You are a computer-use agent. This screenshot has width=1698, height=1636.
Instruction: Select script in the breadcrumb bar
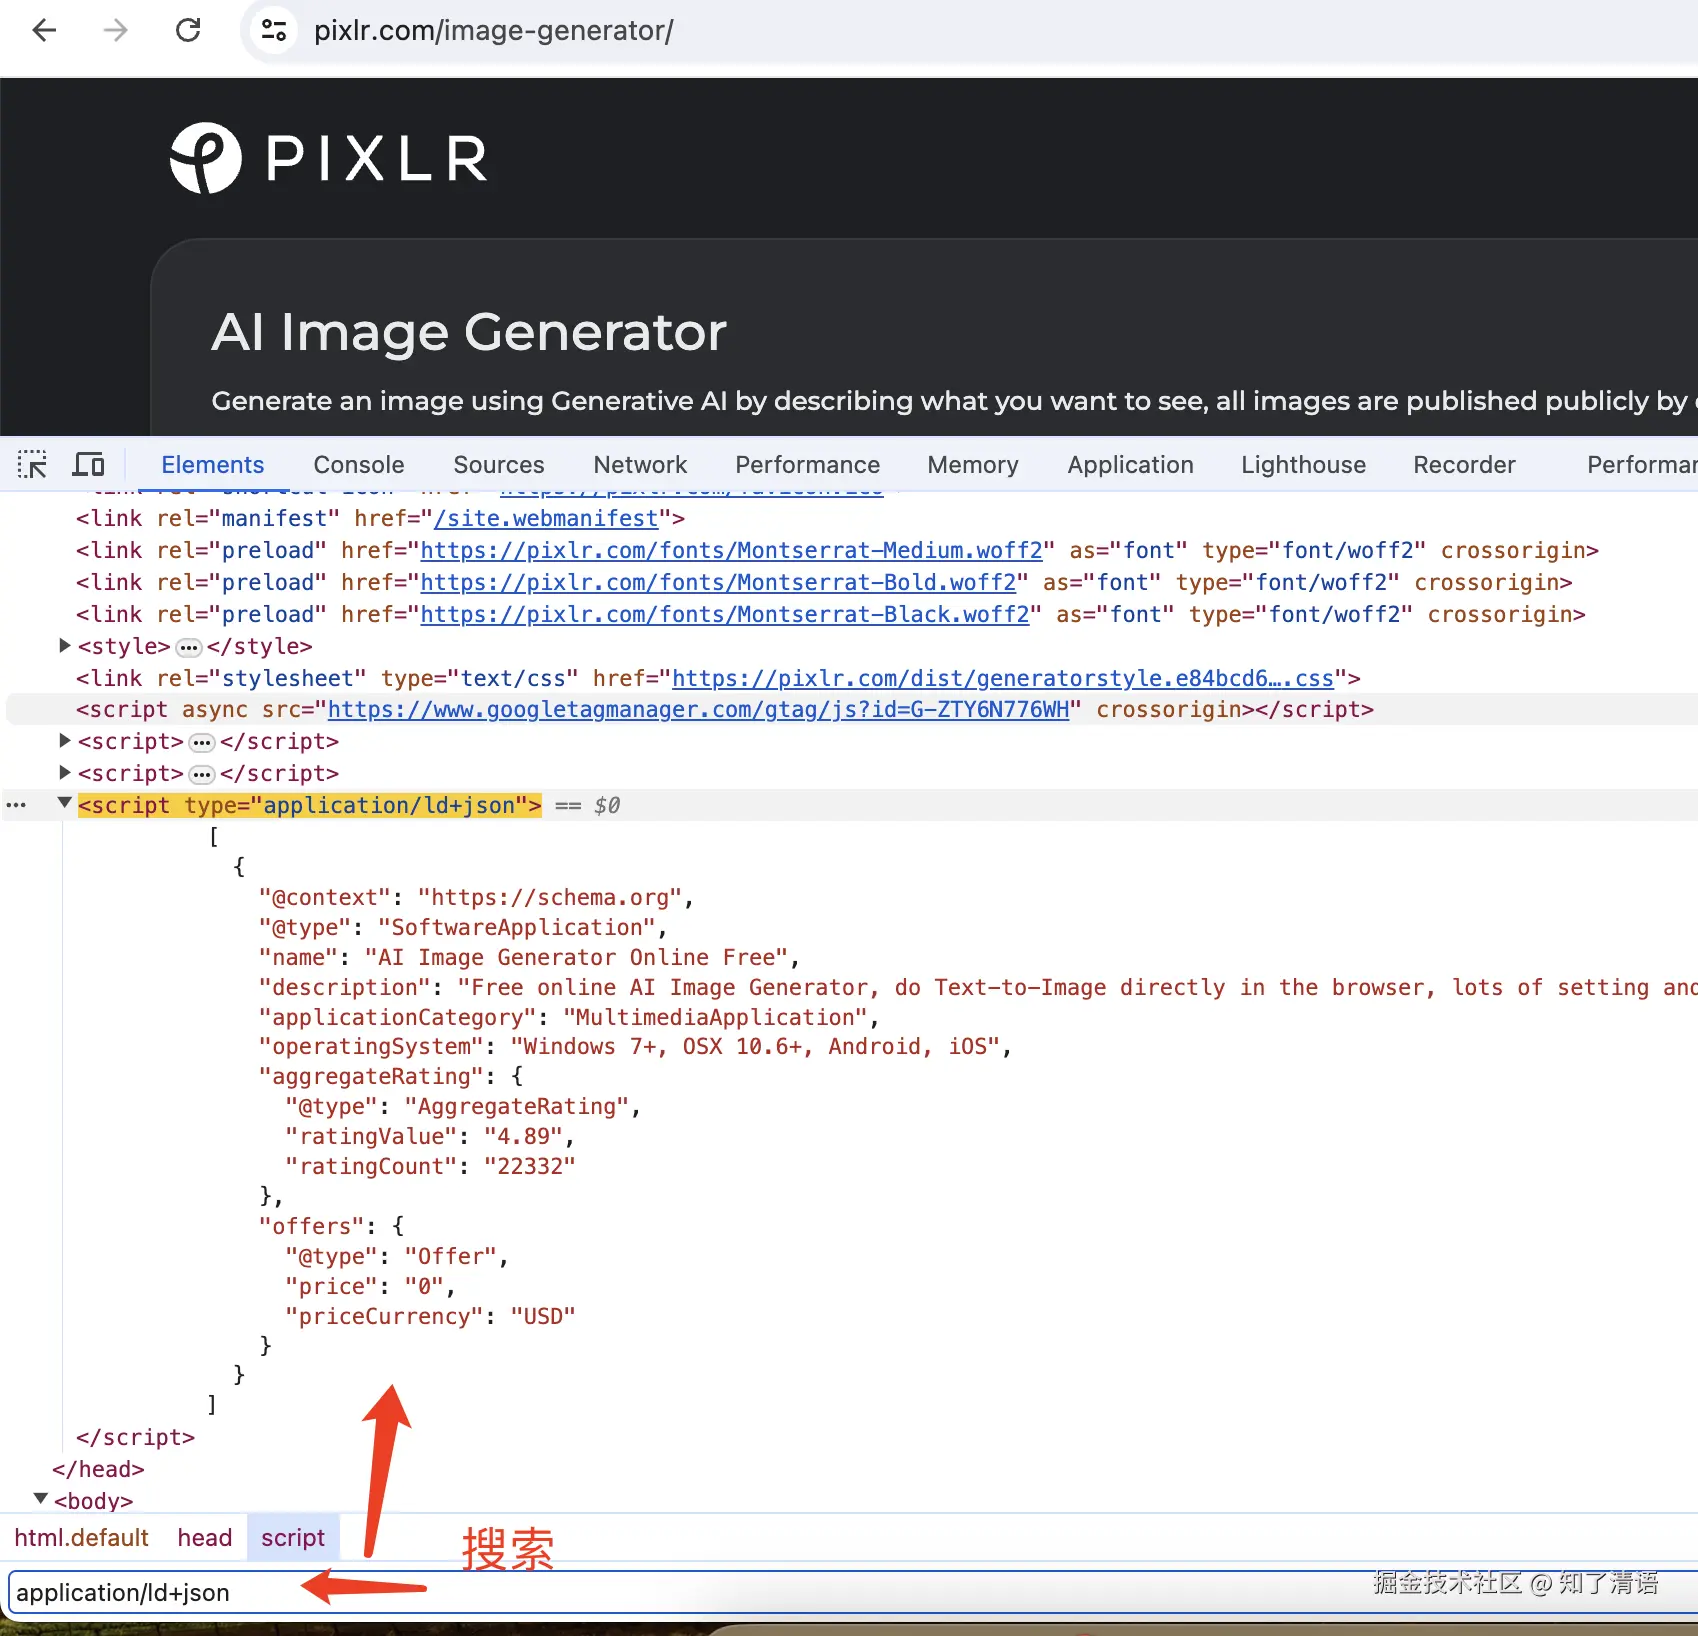pyautogui.click(x=293, y=1537)
